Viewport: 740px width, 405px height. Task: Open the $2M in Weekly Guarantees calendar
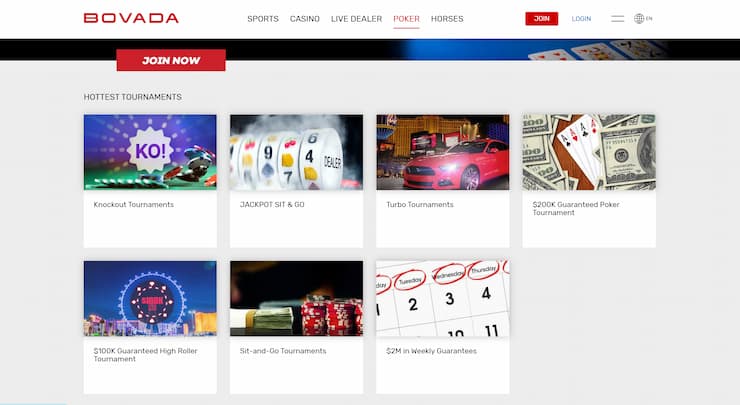pos(443,298)
